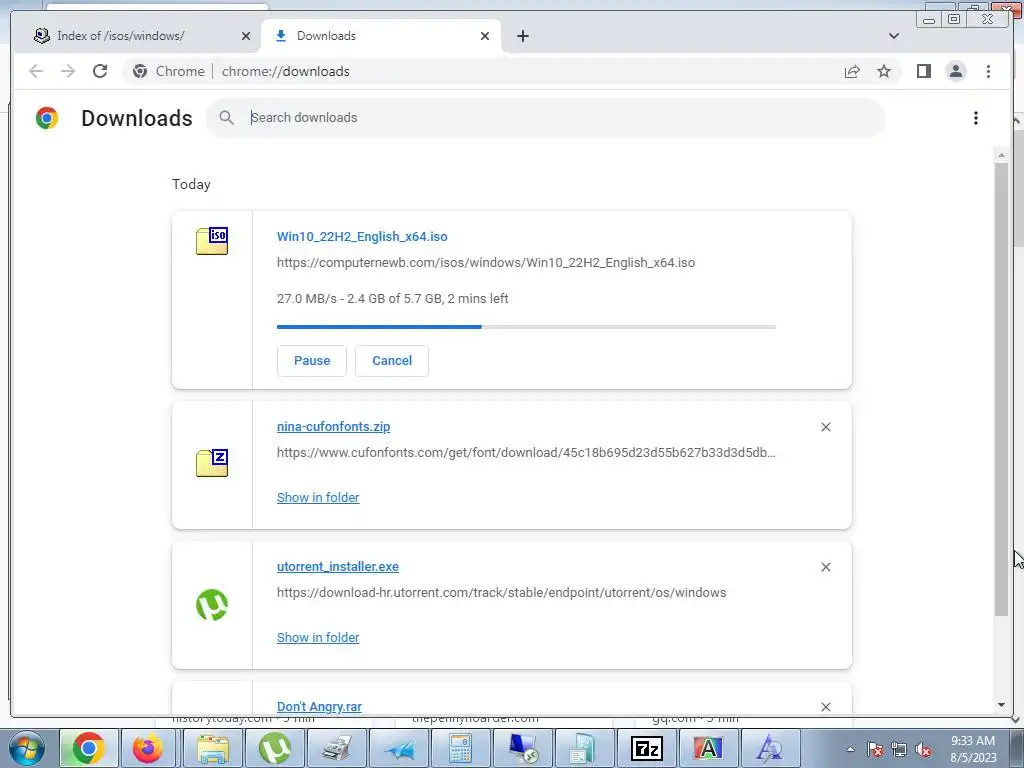The width and height of the screenshot is (1024, 768).
Task: Open the Don't Angry.rar link
Action: click(x=319, y=707)
